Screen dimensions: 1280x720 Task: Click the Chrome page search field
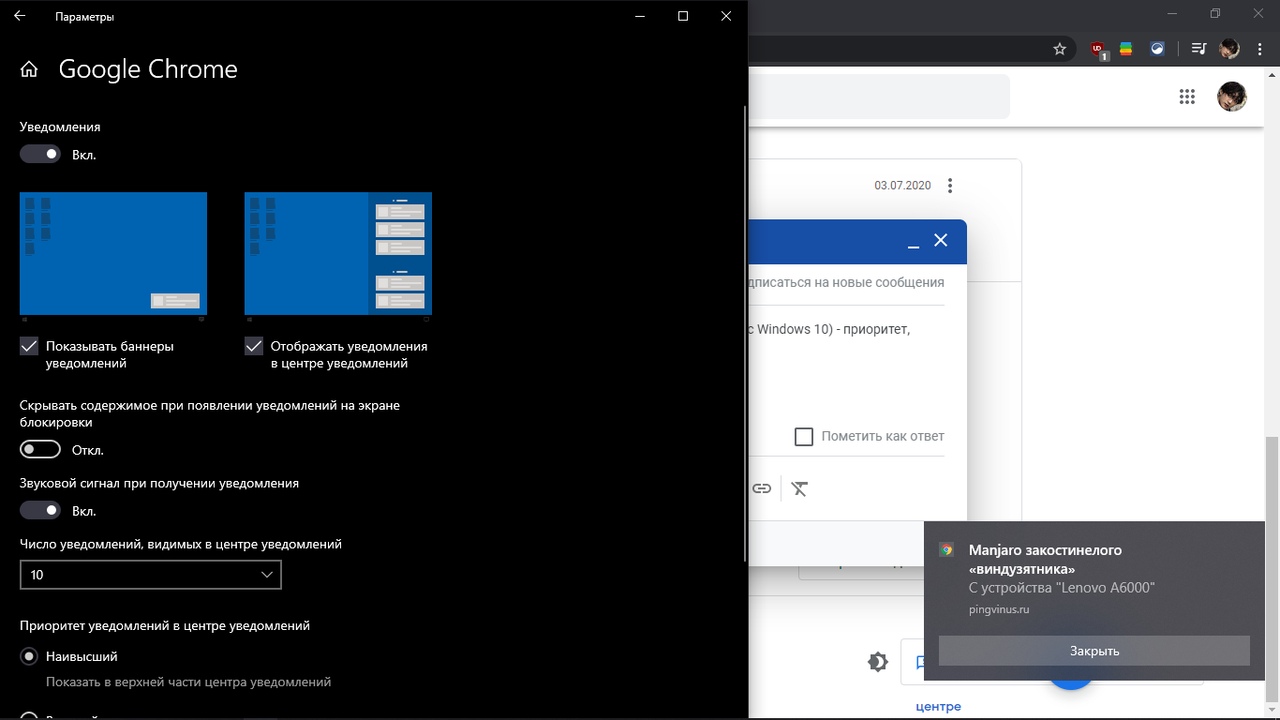(879, 96)
